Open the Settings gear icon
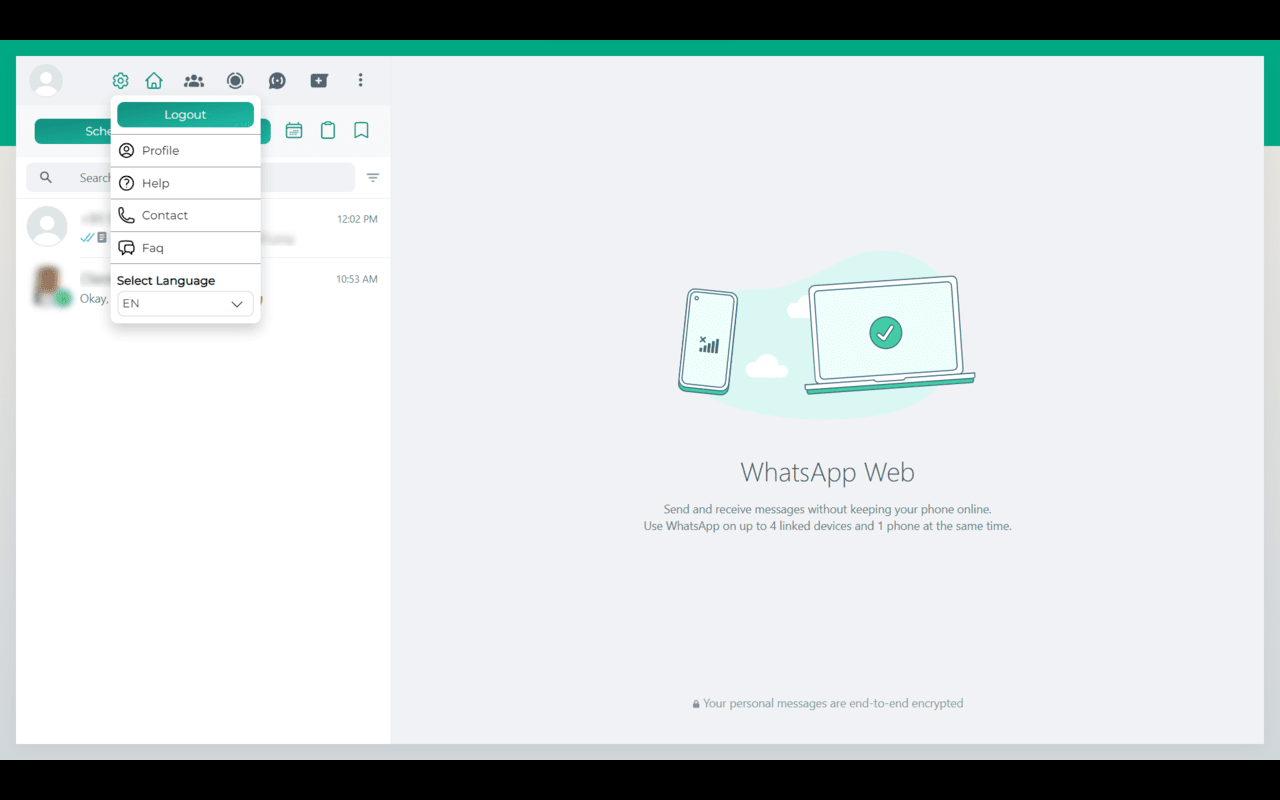The height and width of the screenshot is (800, 1280). (120, 80)
